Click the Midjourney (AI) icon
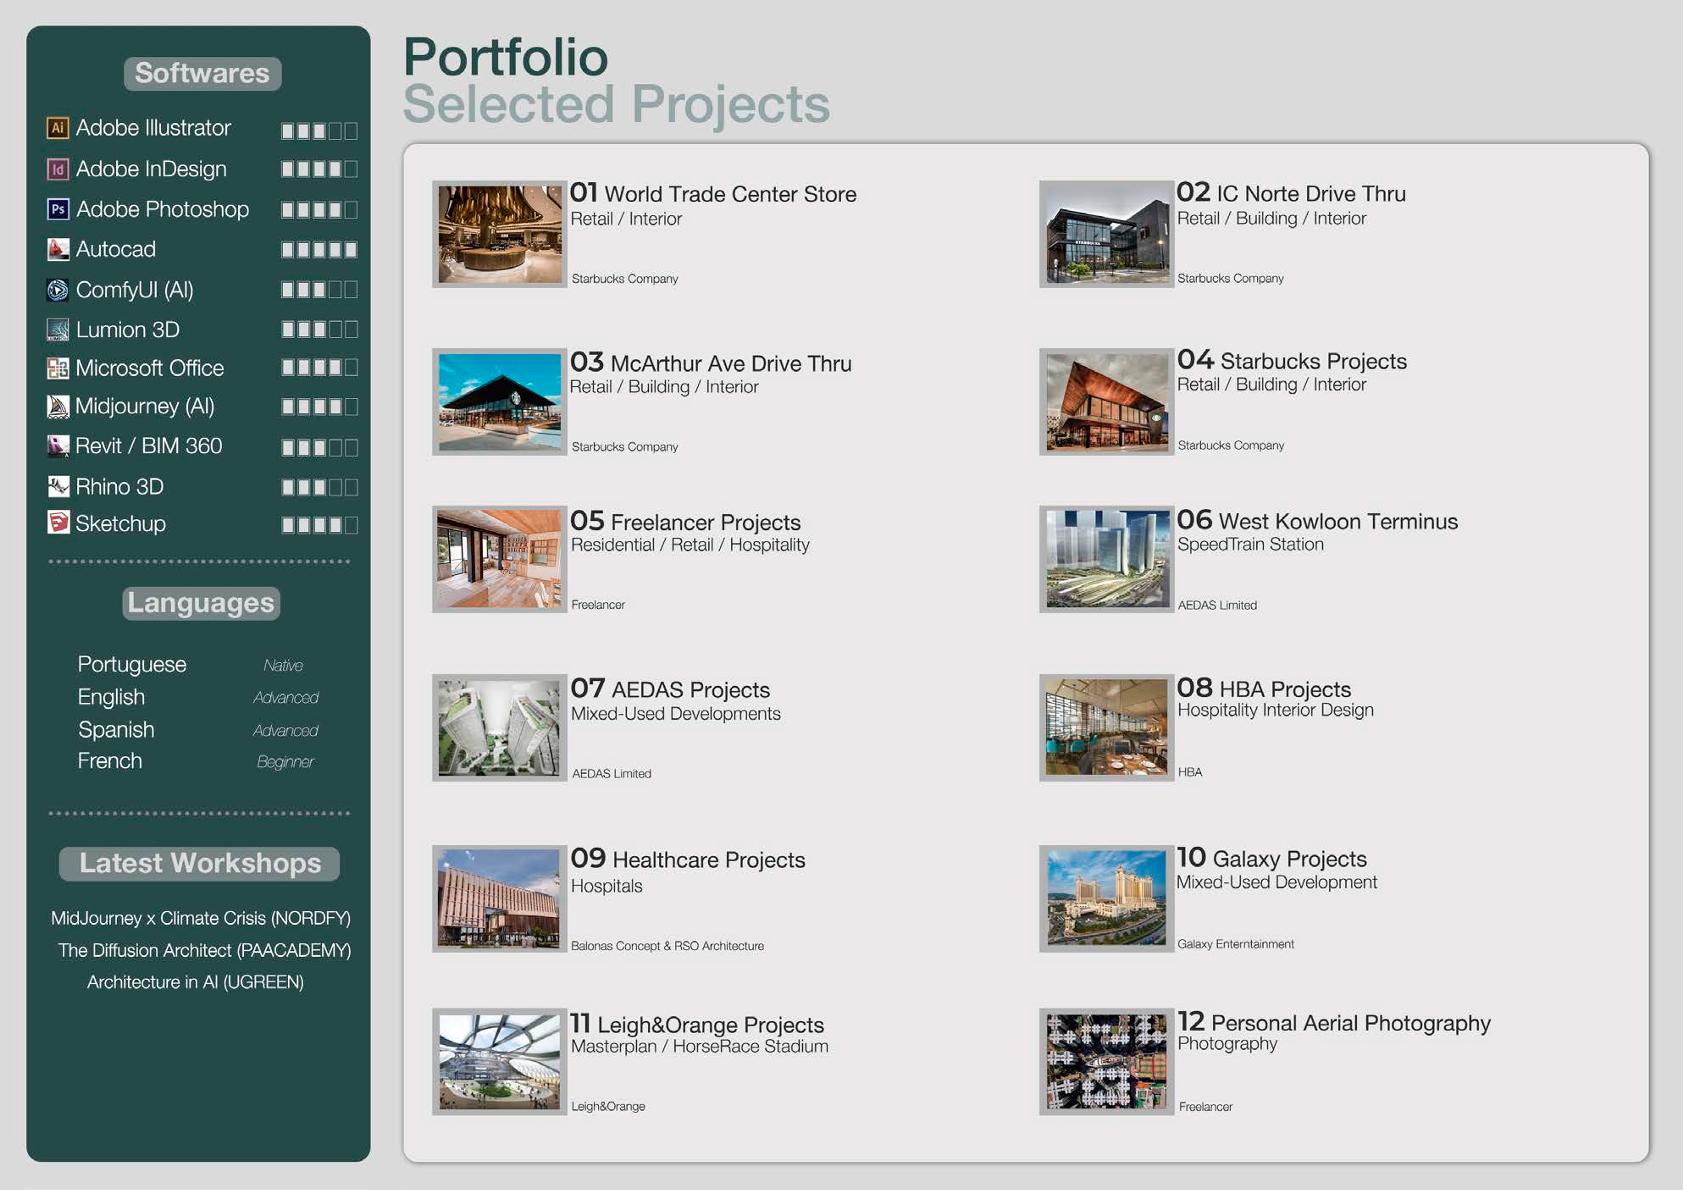The height and width of the screenshot is (1190, 1683). [x=58, y=406]
